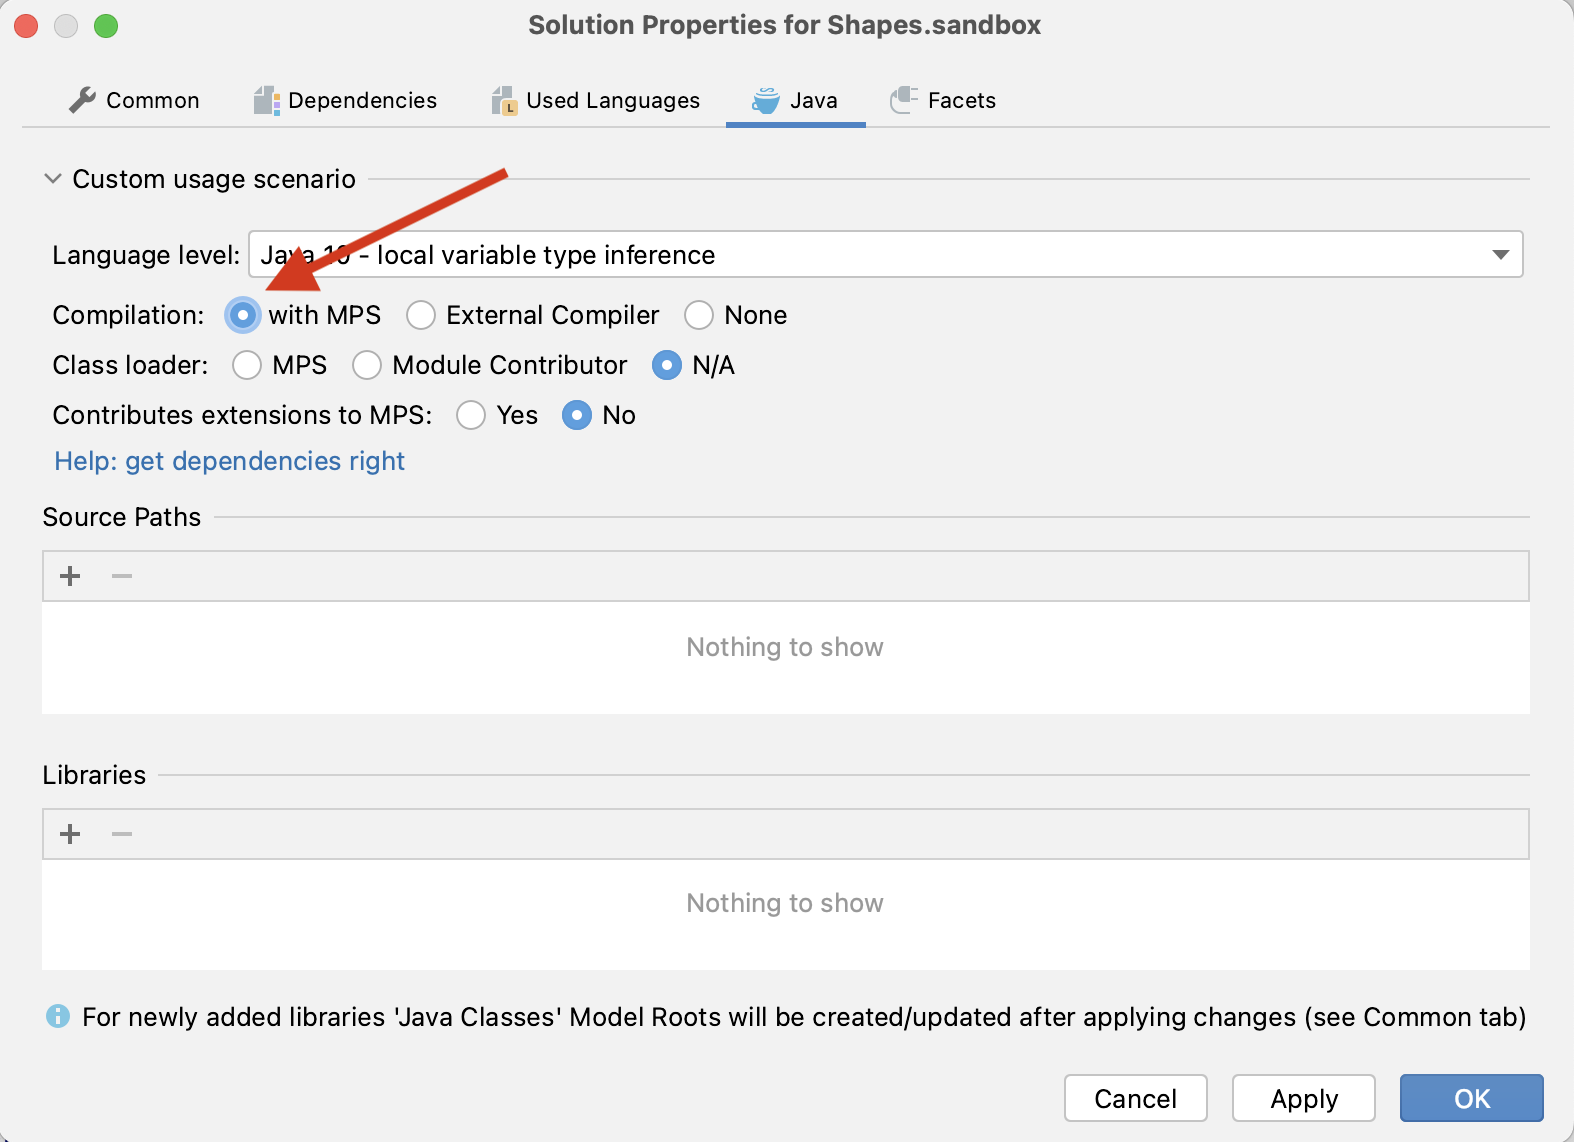This screenshot has width=1574, height=1142.
Task: Add a library using the plus icon
Action: click(70, 833)
